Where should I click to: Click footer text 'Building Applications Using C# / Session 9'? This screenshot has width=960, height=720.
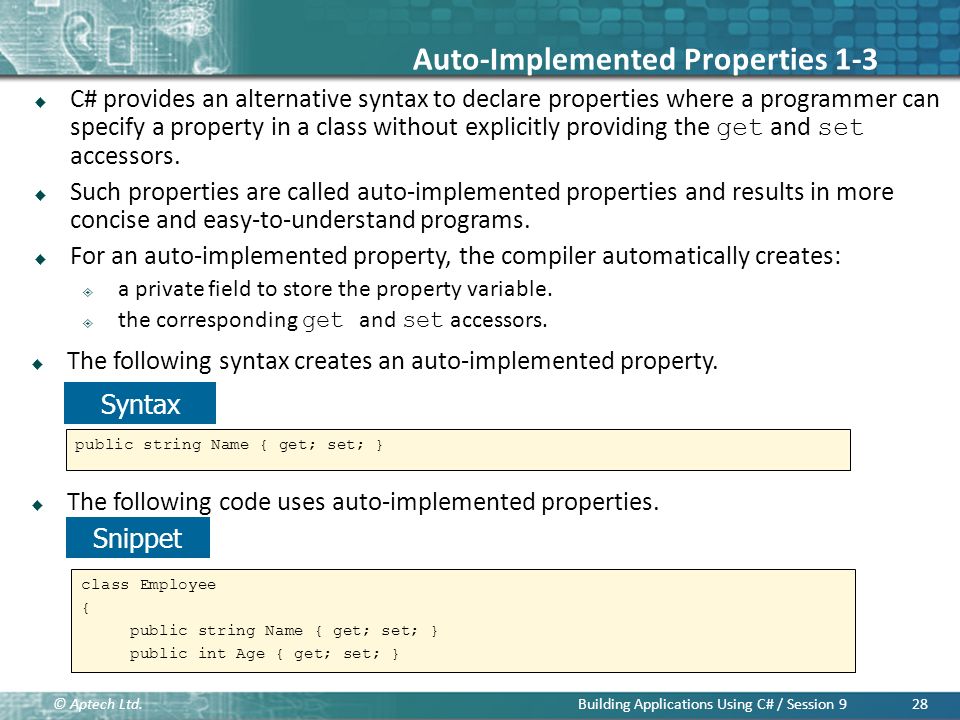712,704
